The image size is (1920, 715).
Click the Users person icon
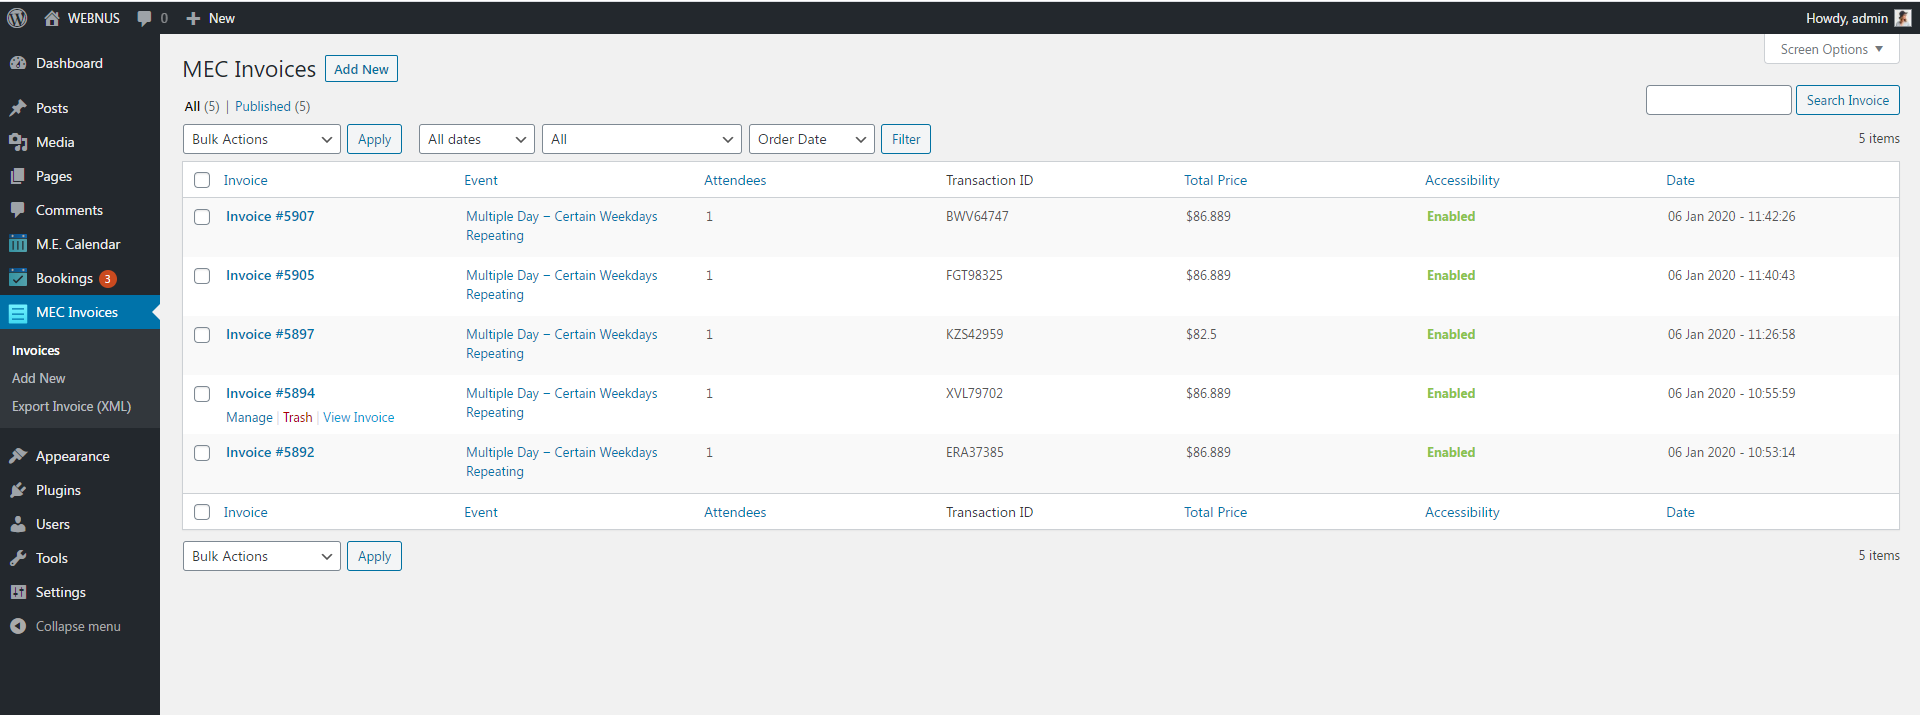[18, 524]
